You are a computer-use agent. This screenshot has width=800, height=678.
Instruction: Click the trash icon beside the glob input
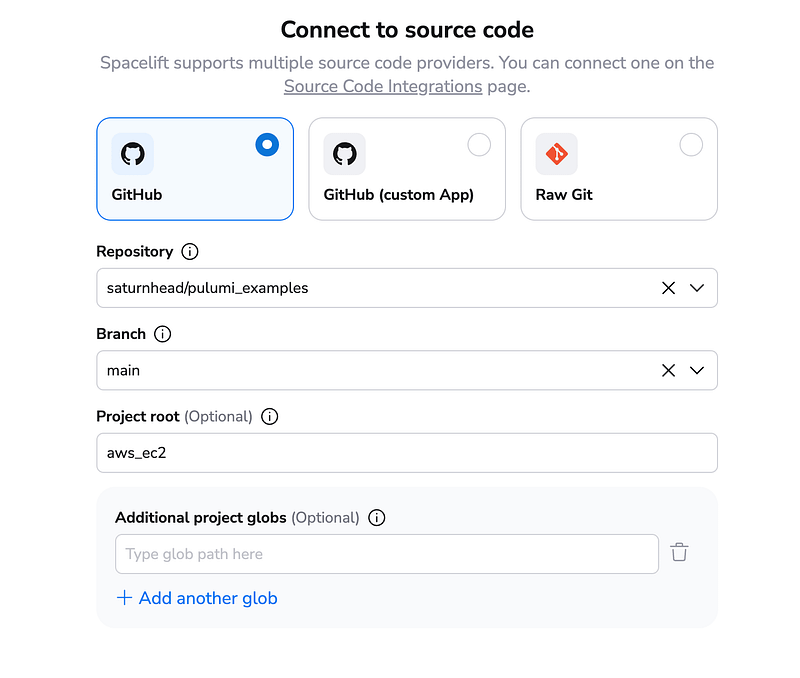point(680,552)
